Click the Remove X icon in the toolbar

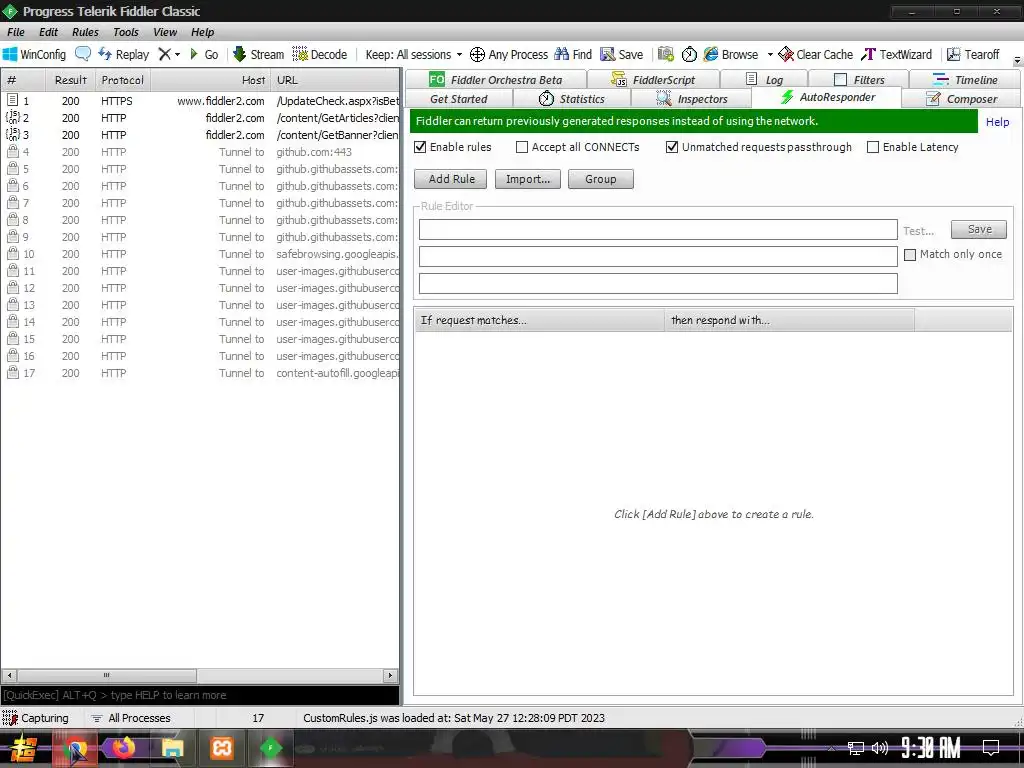[165, 54]
